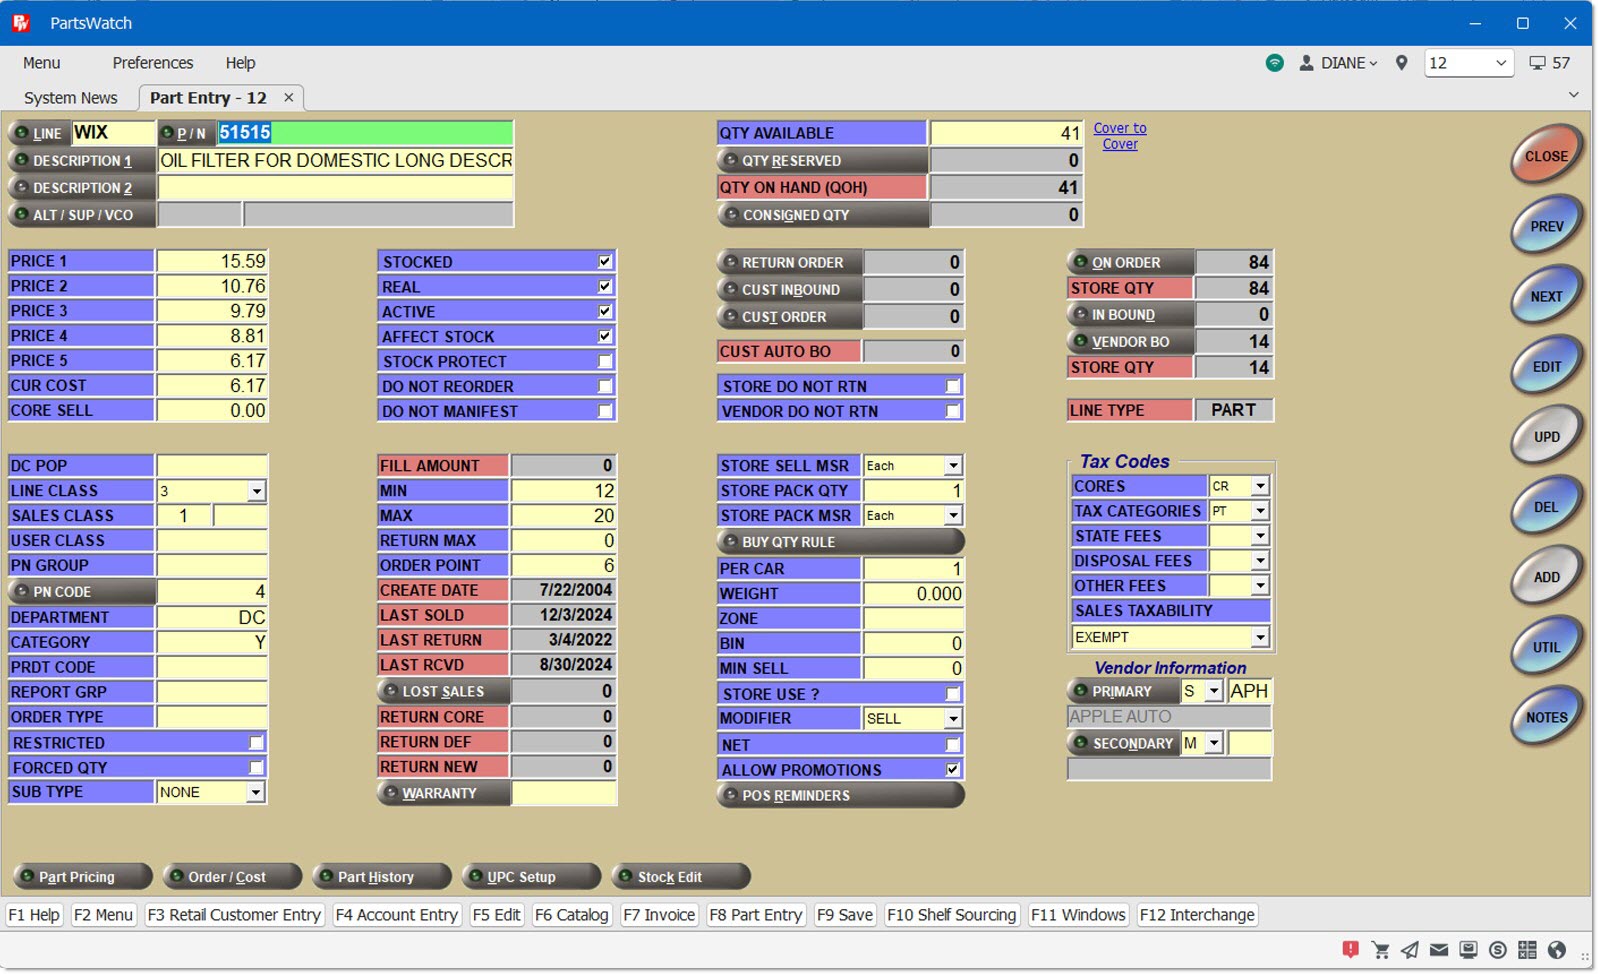Click the Cover to Cover link
Viewport: 1598px width, 974px height.
point(1120,136)
